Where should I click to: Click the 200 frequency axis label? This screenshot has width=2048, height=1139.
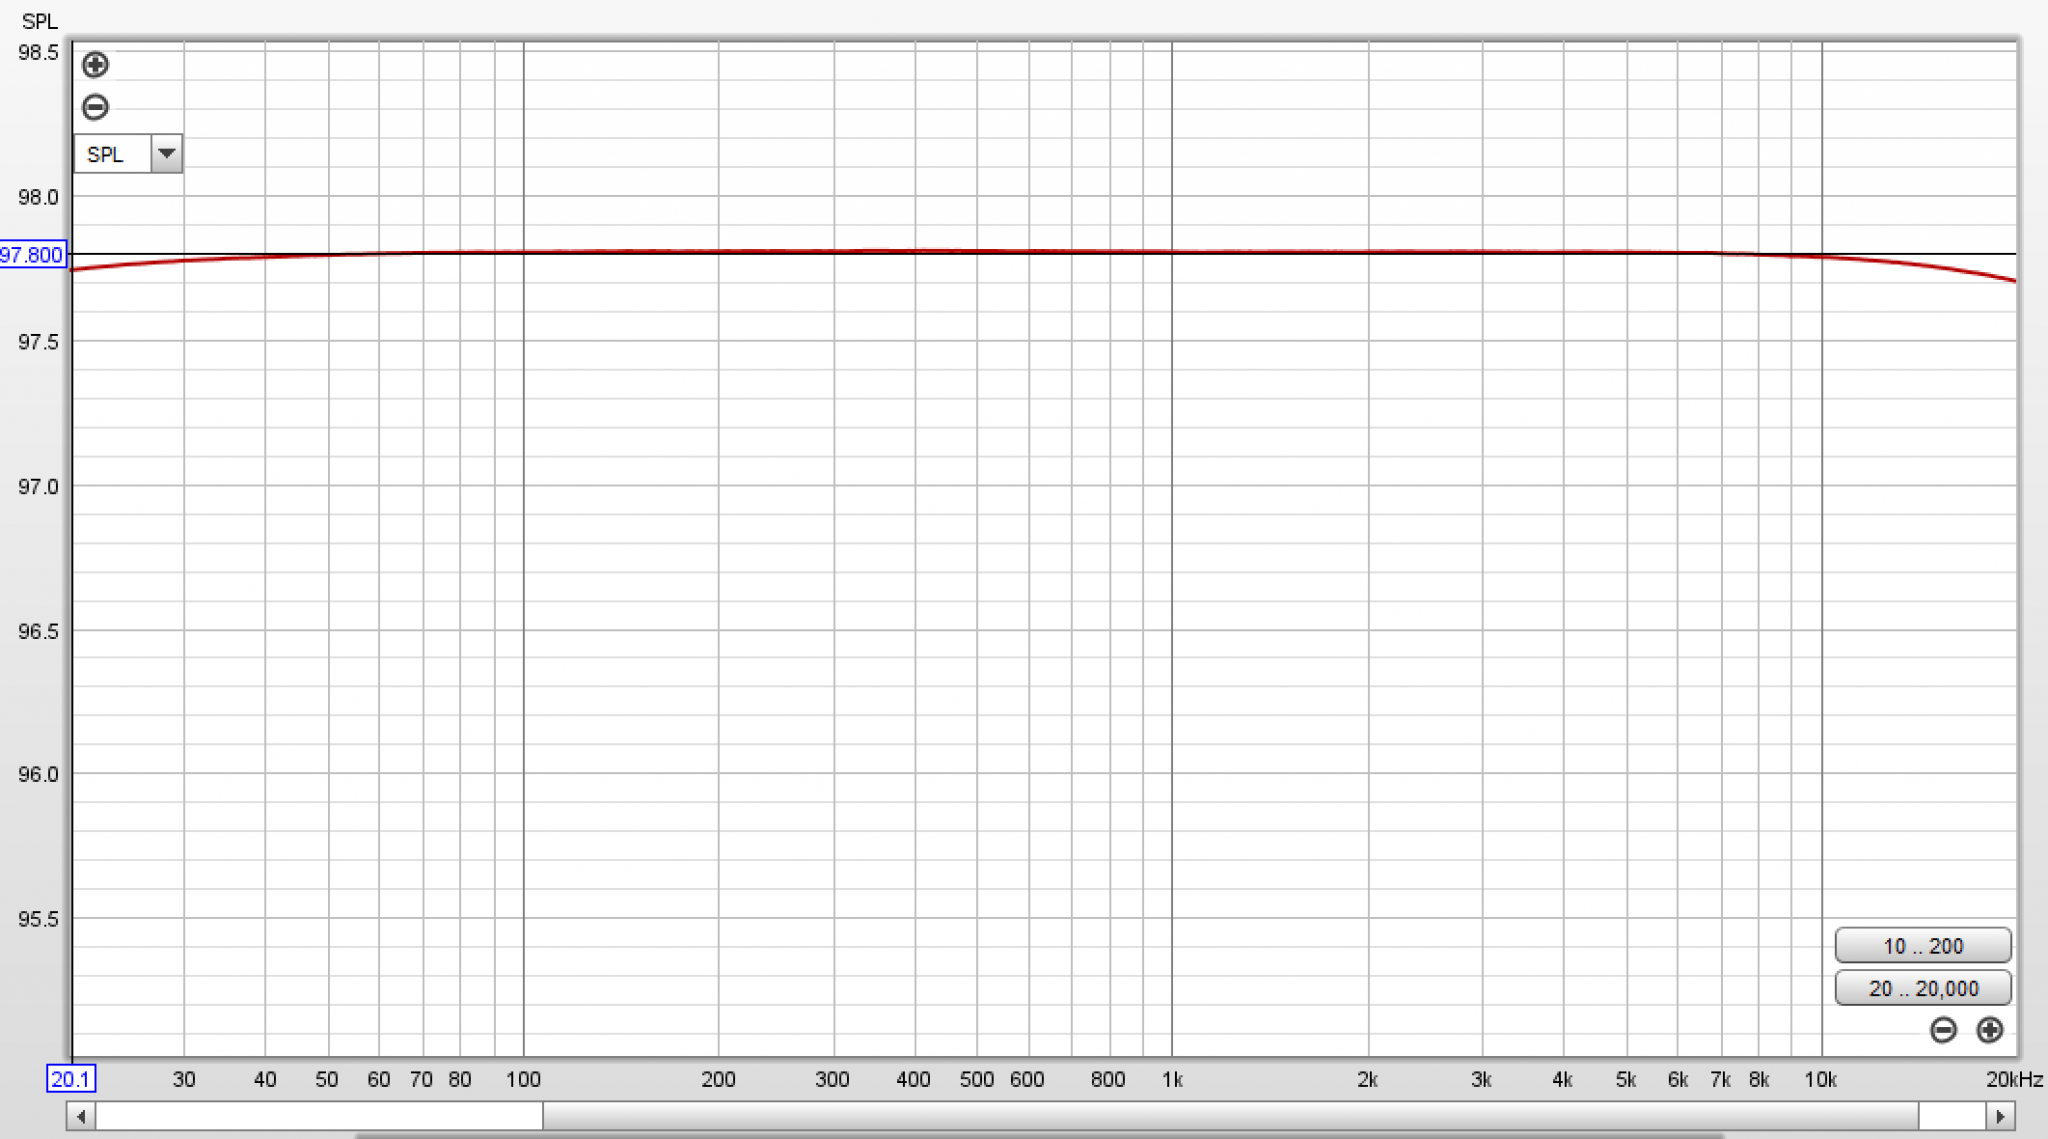pyautogui.click(x=718, y=1080)
